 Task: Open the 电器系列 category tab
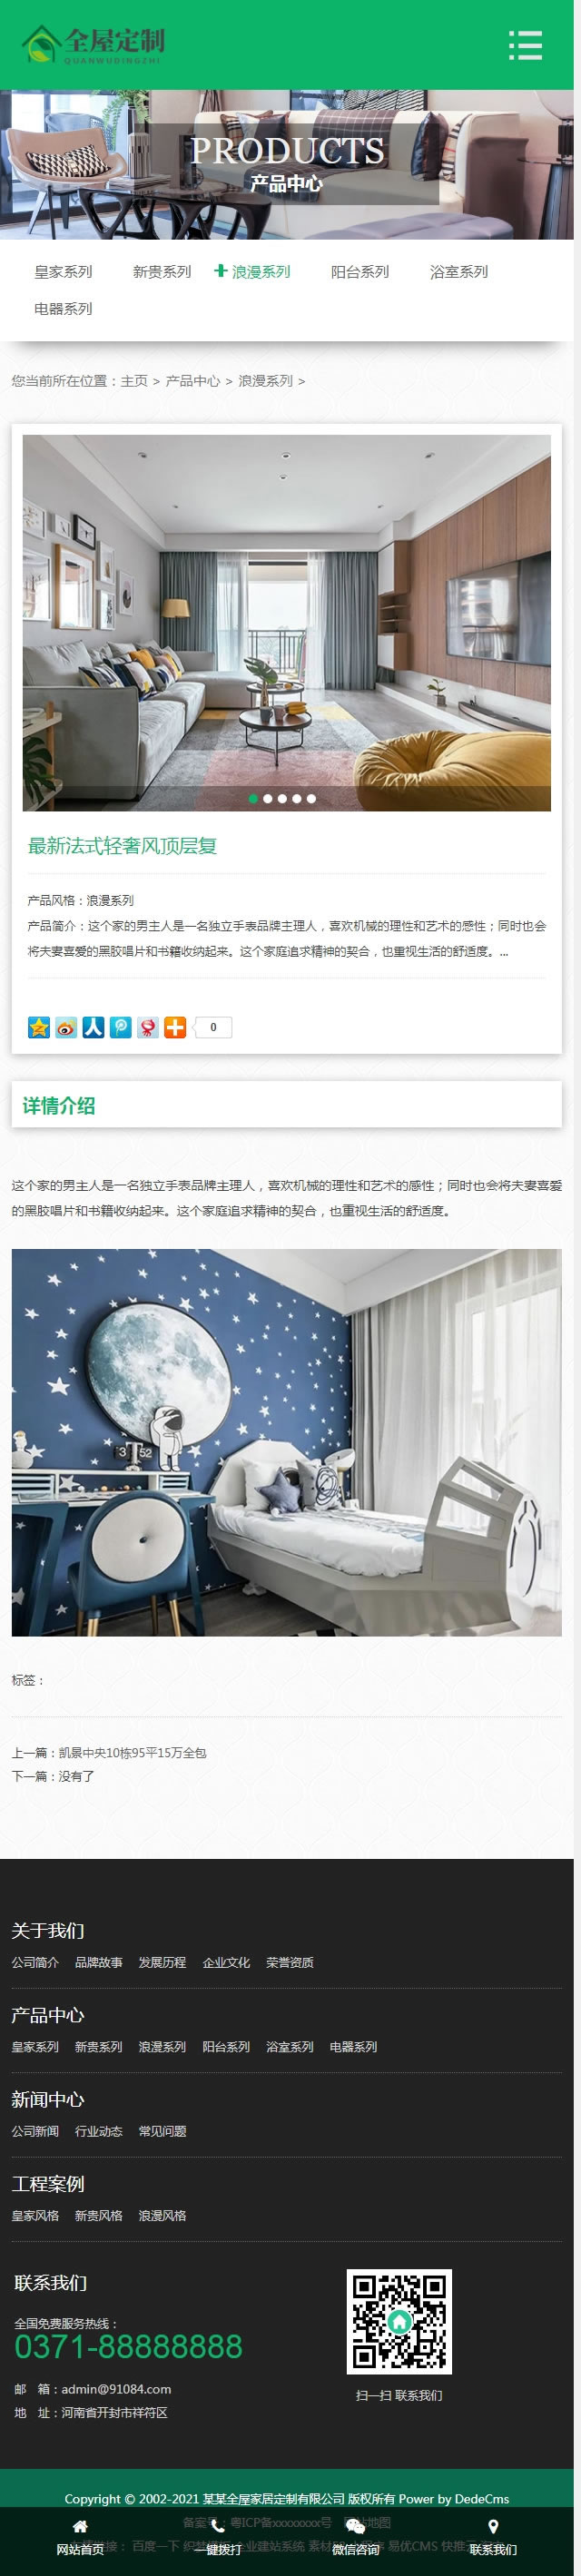click(63, 309)
